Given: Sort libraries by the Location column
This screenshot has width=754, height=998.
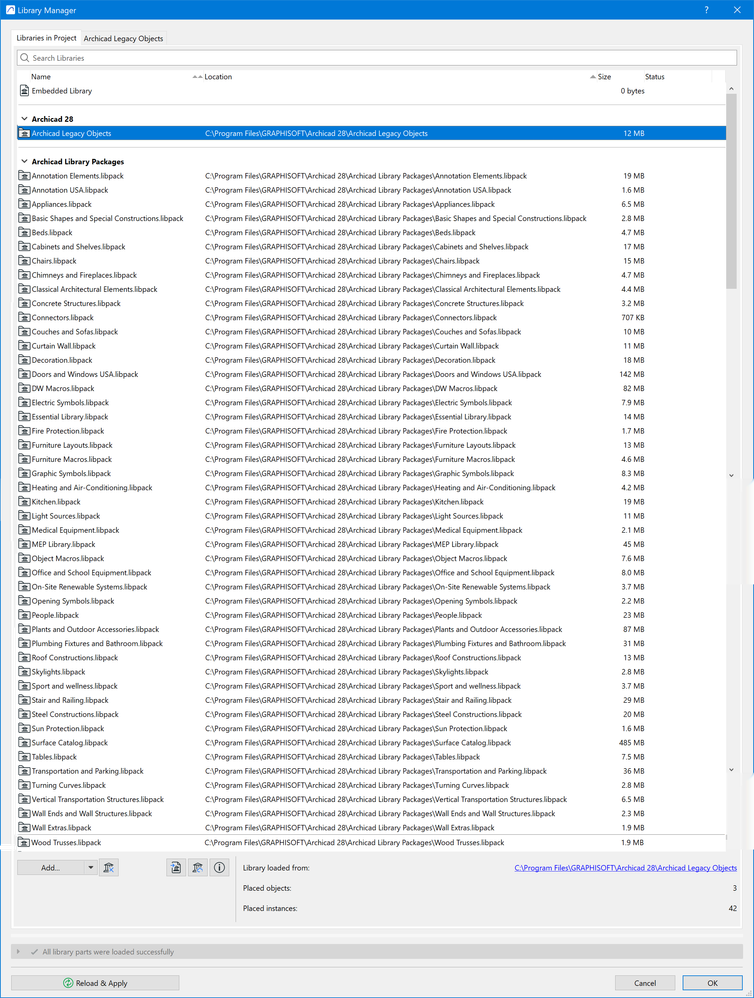Looking at the screenshot, I should [218, 76].
